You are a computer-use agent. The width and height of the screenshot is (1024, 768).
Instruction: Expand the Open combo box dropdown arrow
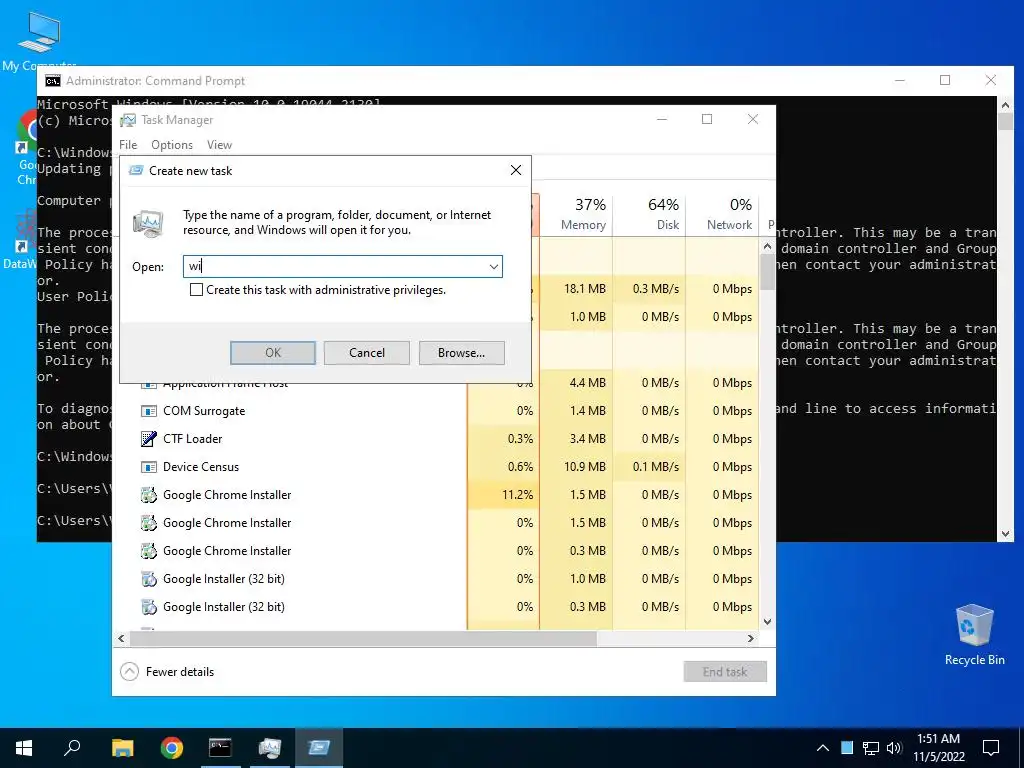(x=494, y=266)
